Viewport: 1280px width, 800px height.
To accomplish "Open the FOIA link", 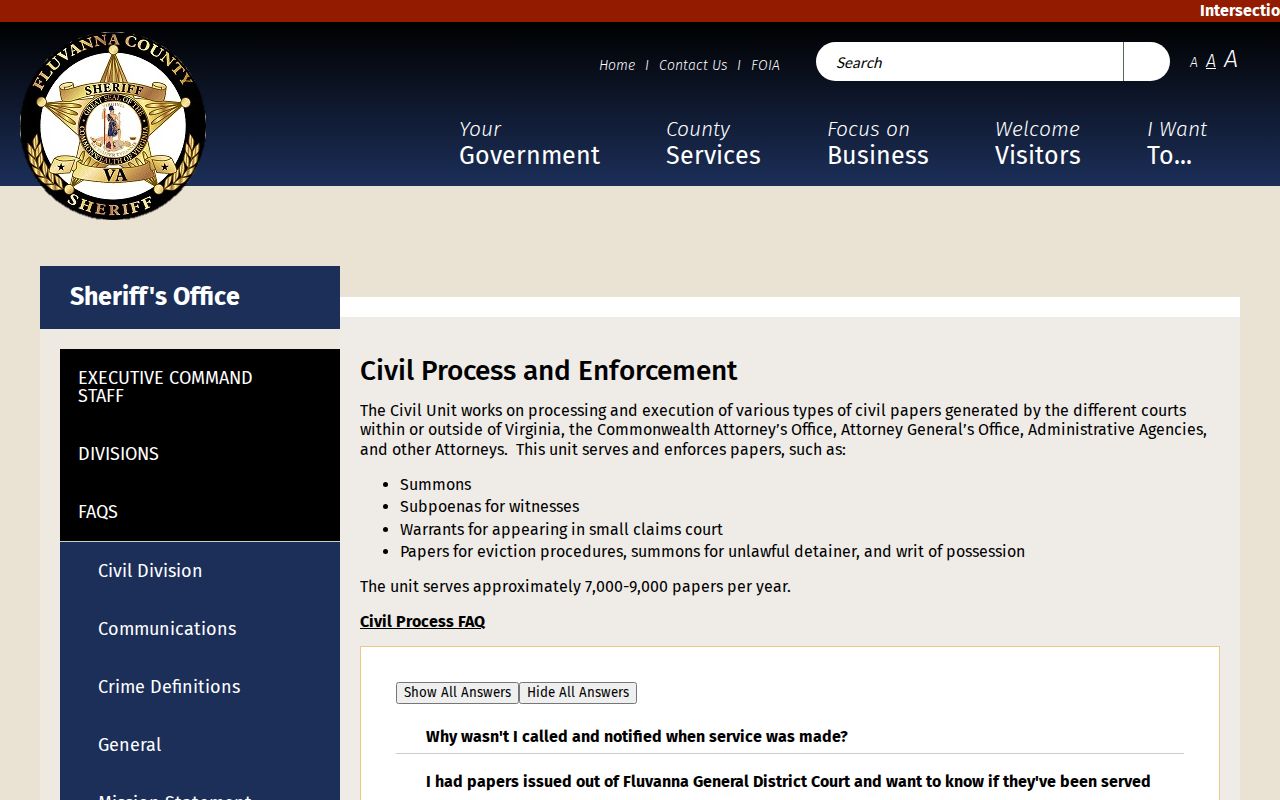I will tap(765, 65).
